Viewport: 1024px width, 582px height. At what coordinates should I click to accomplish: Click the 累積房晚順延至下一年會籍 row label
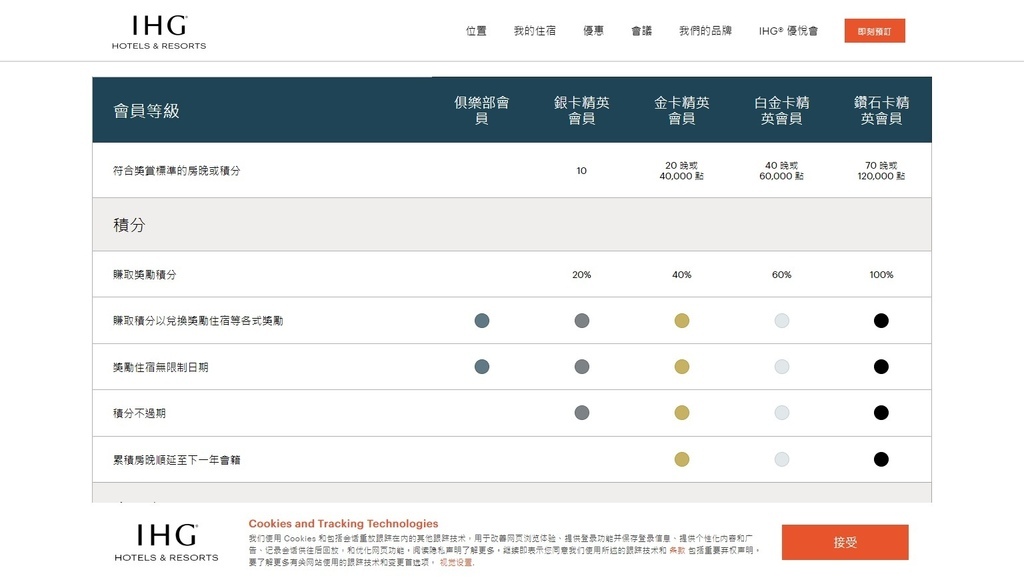point(176,460)
